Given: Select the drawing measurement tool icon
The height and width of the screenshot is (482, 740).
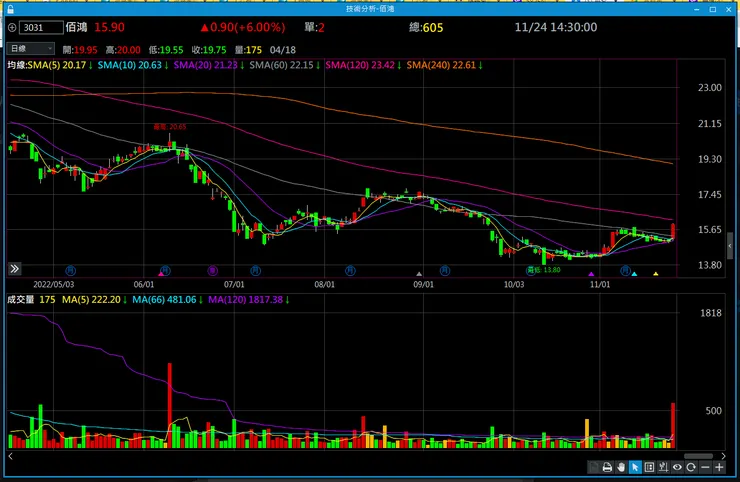Looking at the screenshot, I should (x=663, y=467).
